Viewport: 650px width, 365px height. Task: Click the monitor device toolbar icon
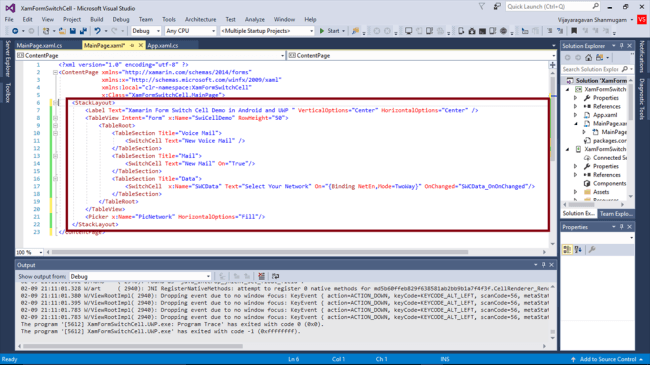pos(408,31)
